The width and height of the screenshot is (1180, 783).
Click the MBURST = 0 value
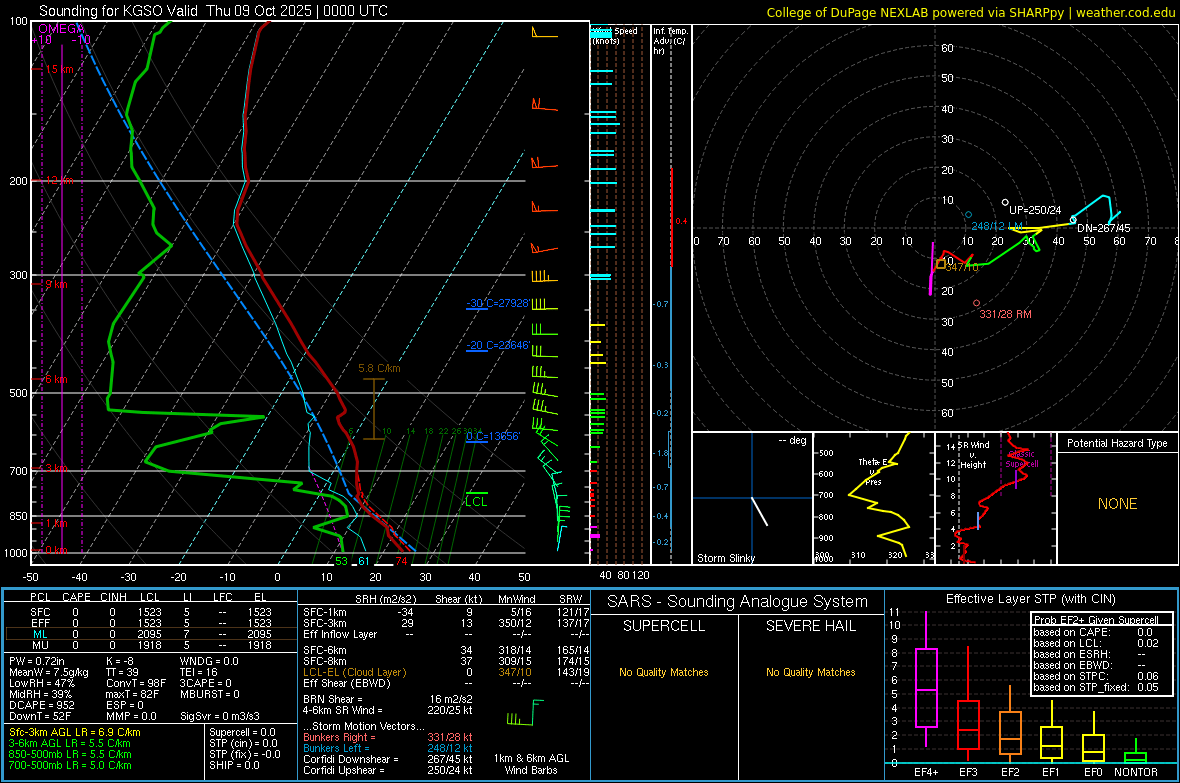[209, 694]
